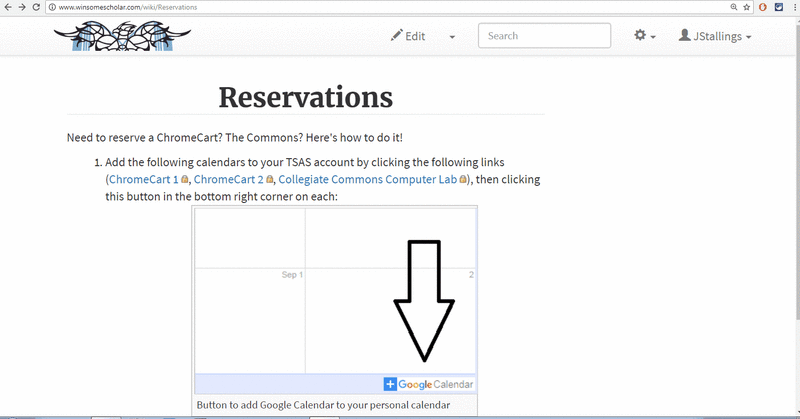Click caption 'Button to add Google Calendar'
Screen dimensions: 800x419
click(x=323, y=405)
